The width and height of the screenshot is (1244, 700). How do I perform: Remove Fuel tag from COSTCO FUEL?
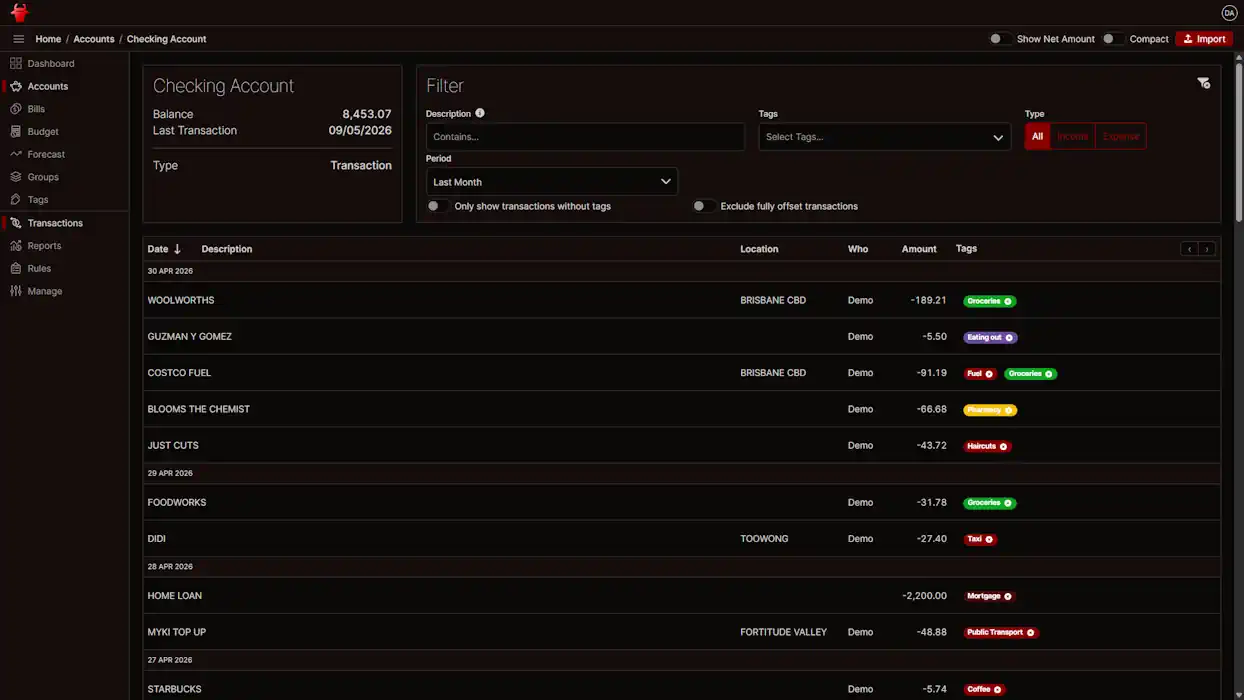(x=989, y=374)
